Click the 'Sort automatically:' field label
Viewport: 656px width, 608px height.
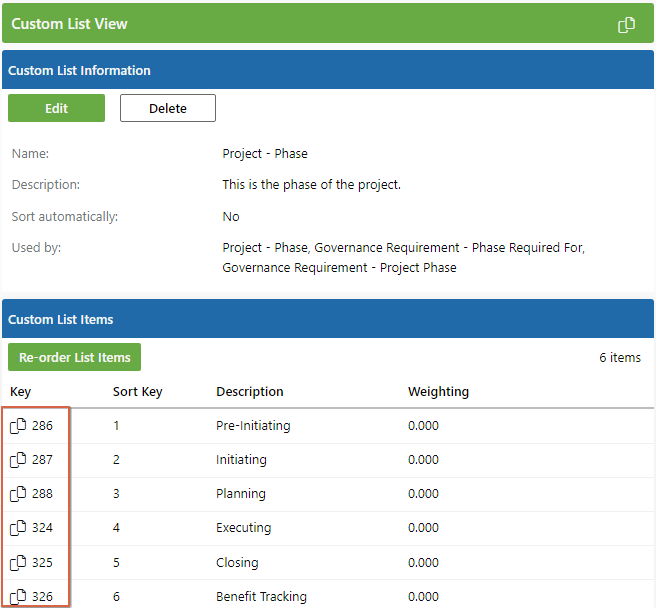(x=65, y=217)
